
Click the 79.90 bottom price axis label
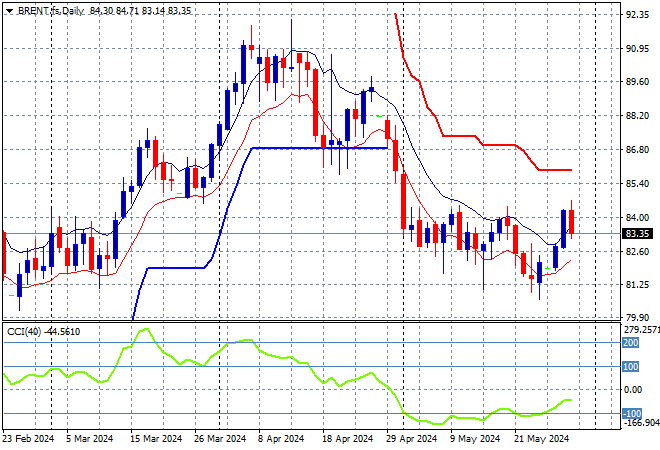pos(637,319)
